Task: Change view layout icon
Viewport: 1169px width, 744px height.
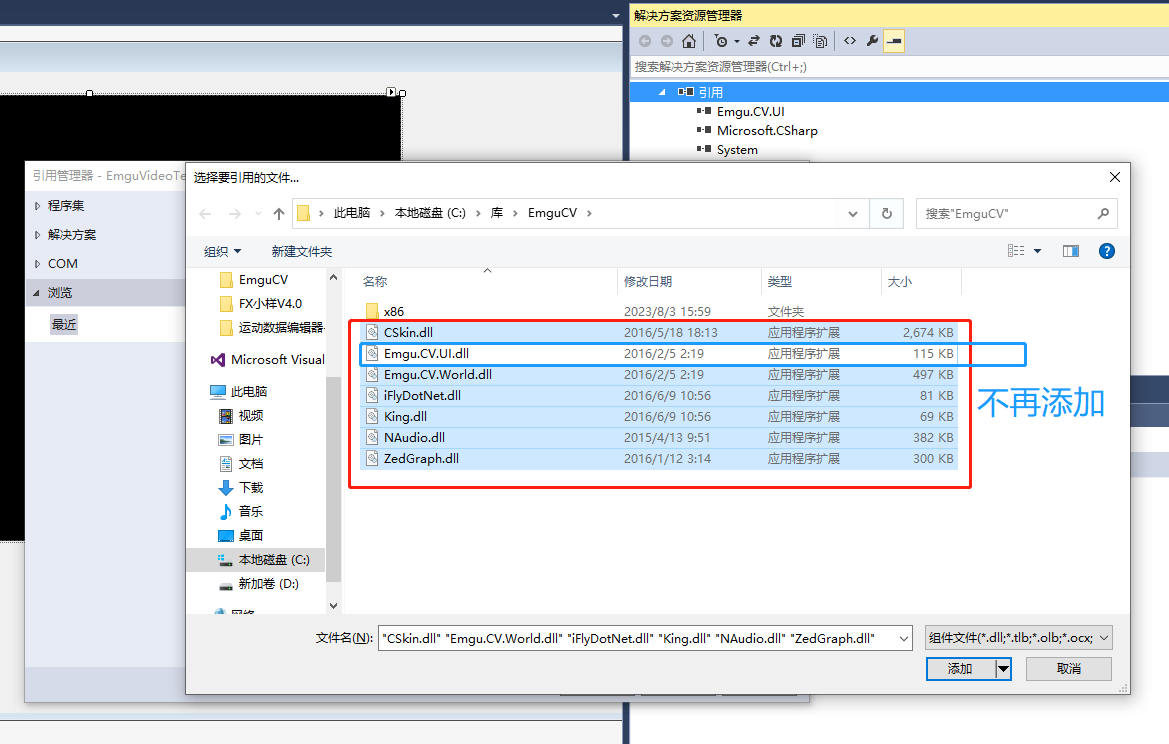Action: coord(1015,251)
